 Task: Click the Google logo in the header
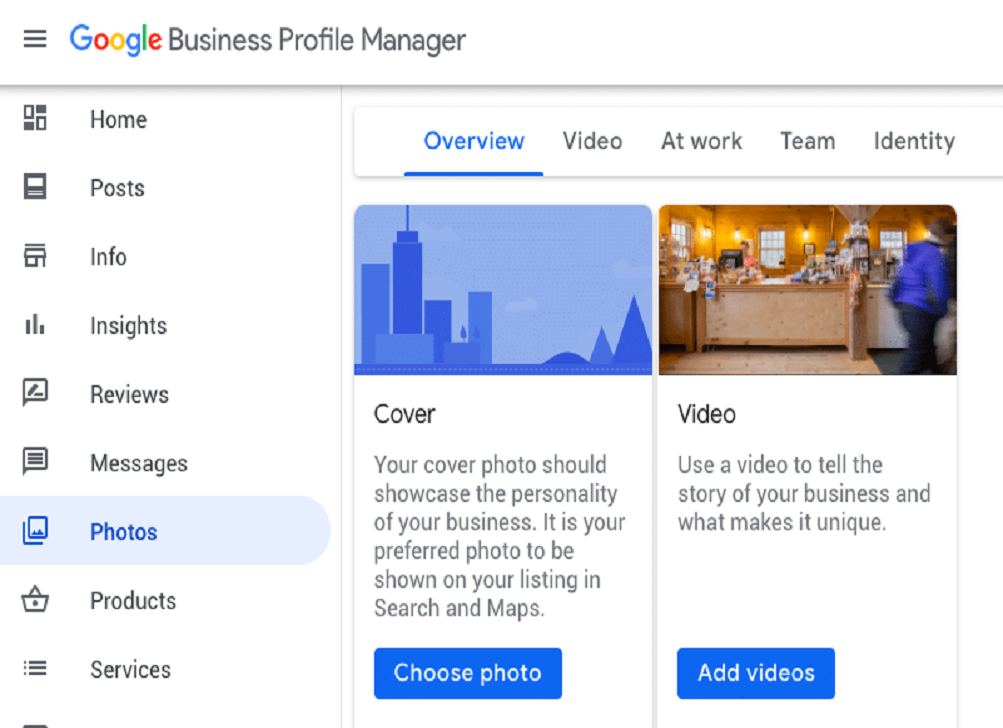113,40
